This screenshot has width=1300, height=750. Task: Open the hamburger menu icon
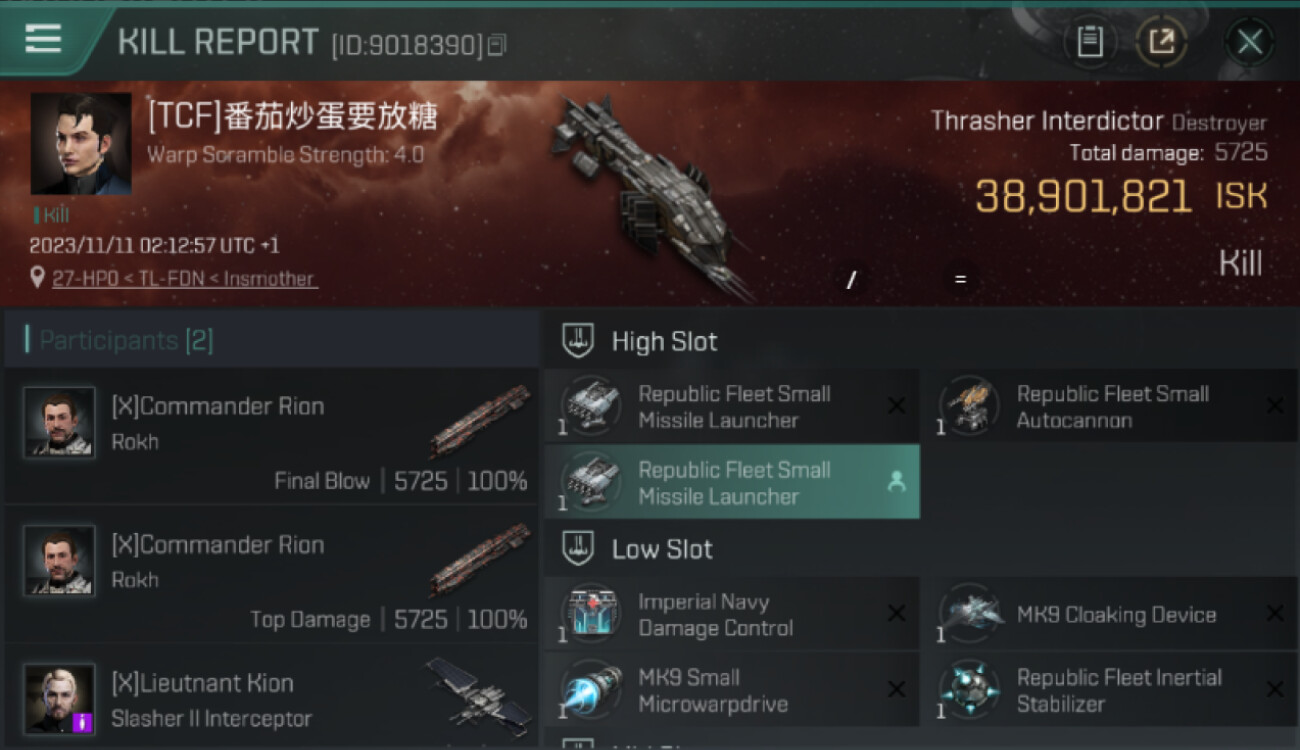[x=43, y=39]
